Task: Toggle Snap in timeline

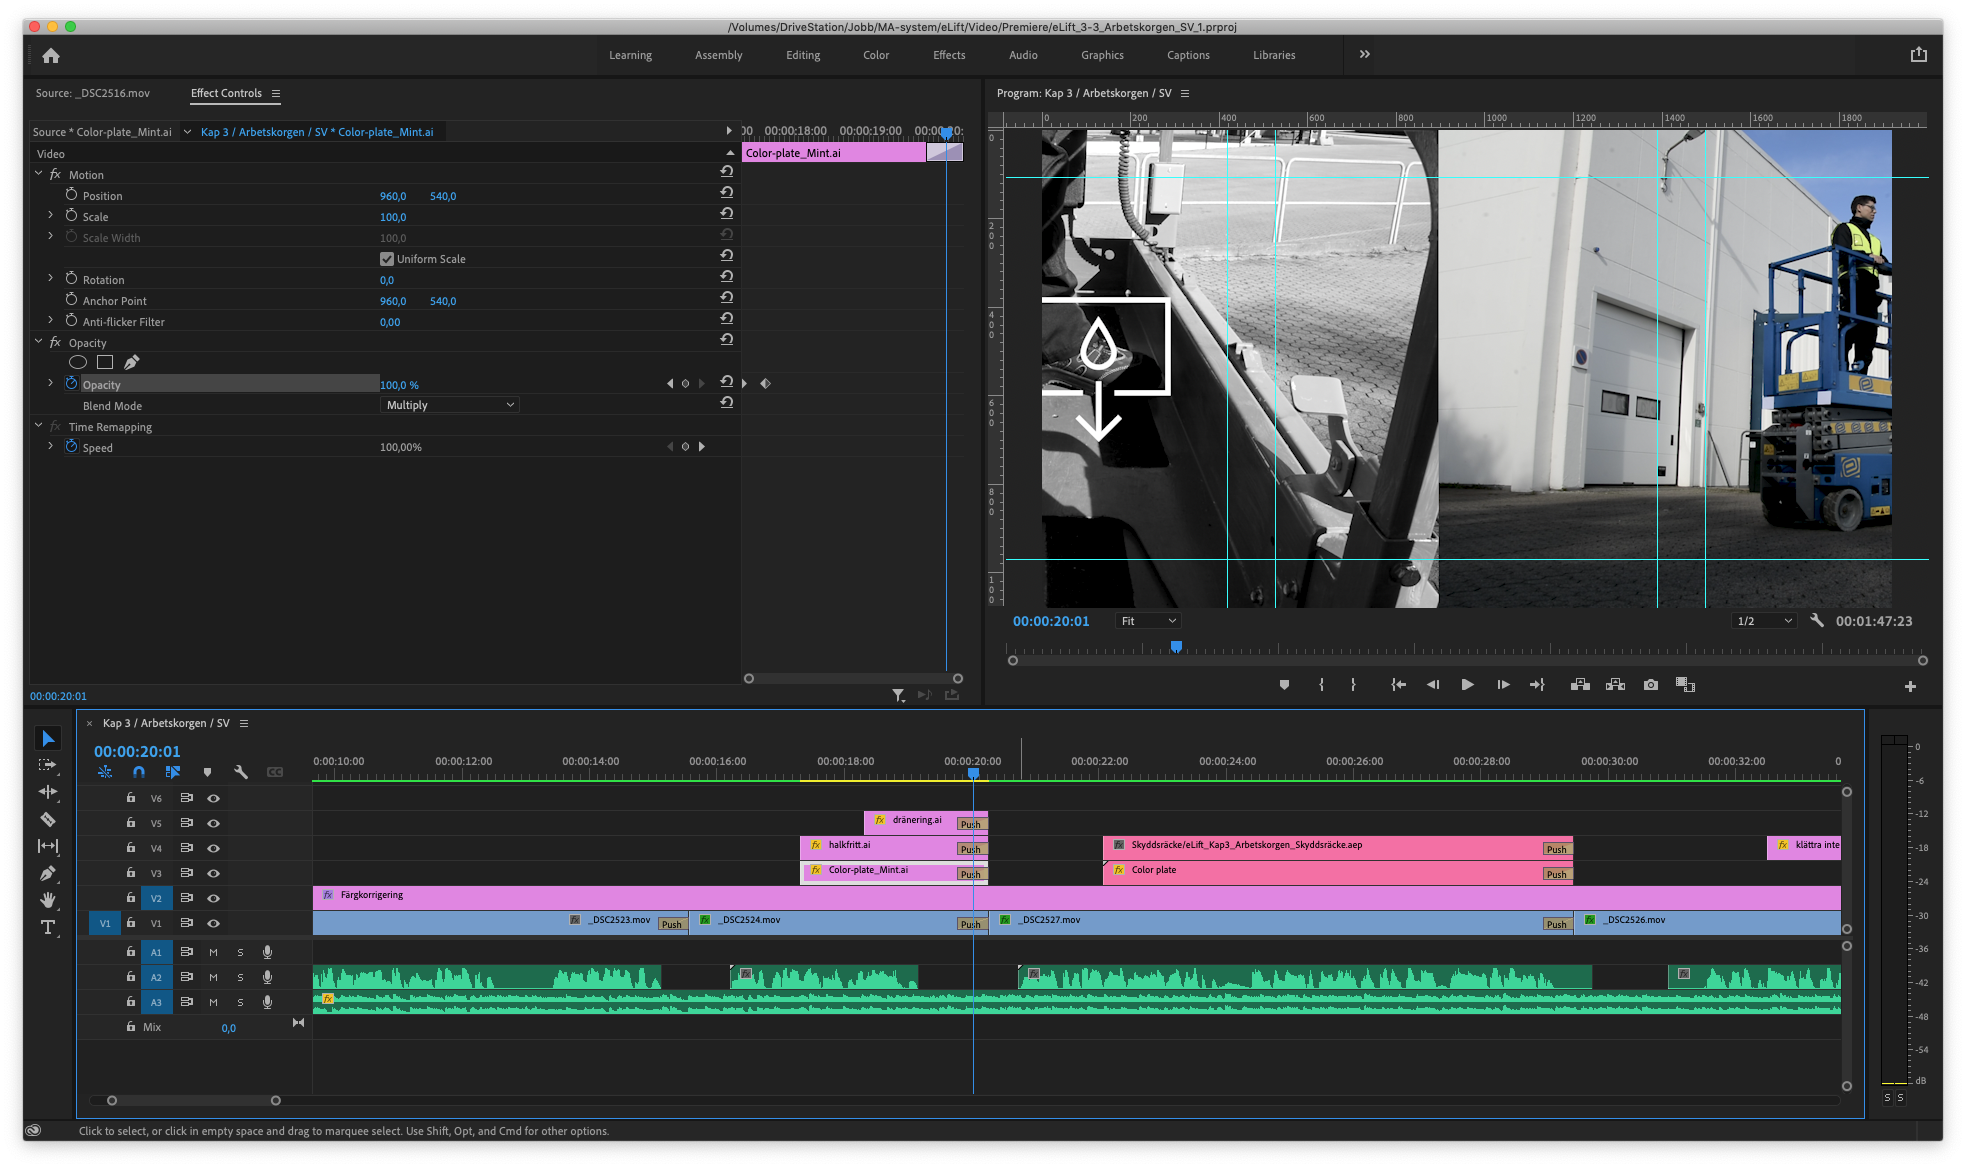Action: (x=139, y=772)
